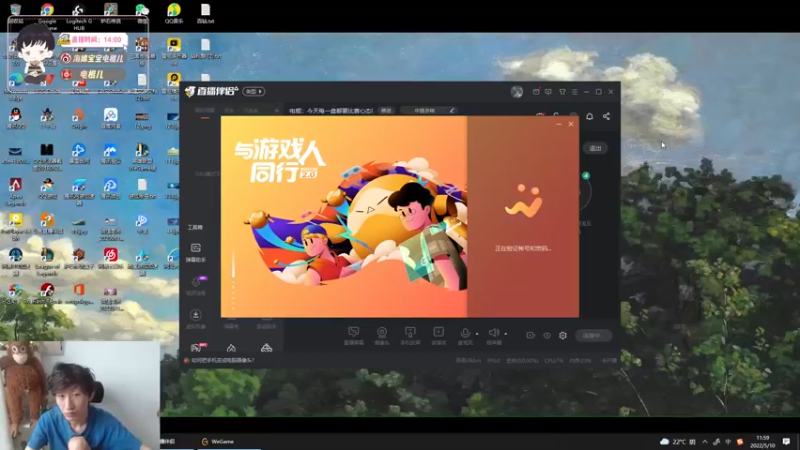800x450 pixels.
Task: Close the WeGame login splash window
Action: (x=571, y=124)
